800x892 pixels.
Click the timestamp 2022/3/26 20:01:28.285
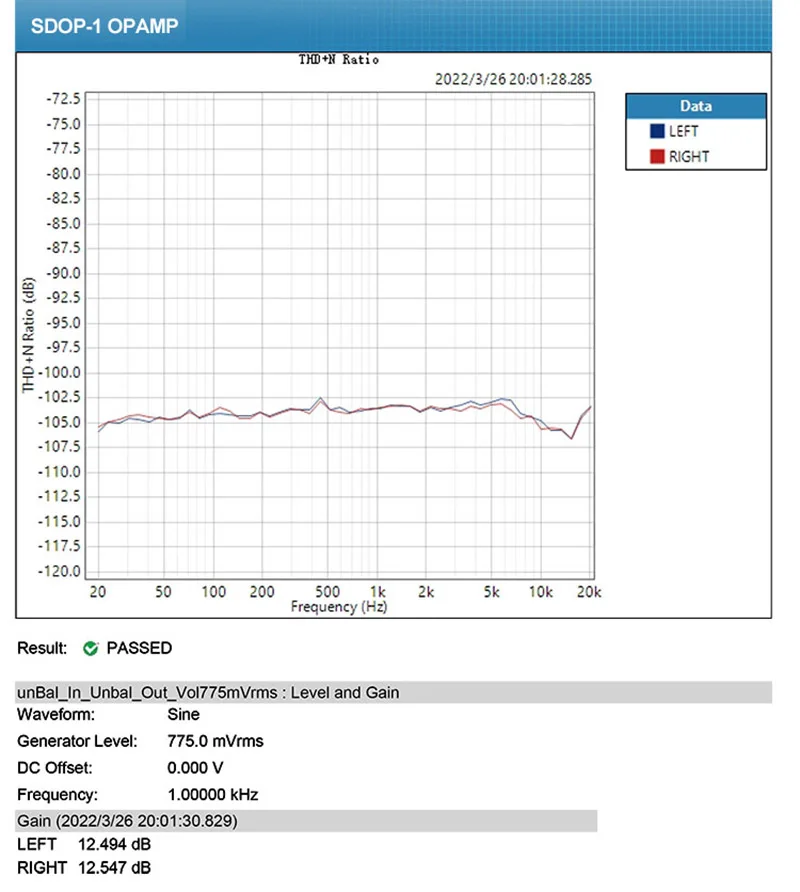click(513, 79)
